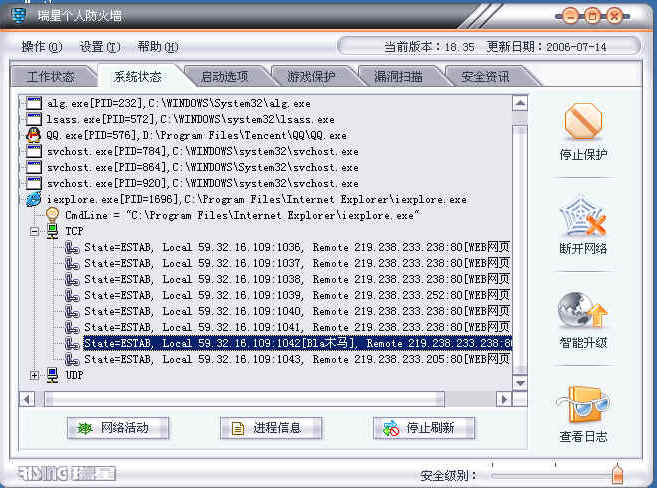657x488 pixels.
Task: Open the 游戏保护 tab
Action: point(311,77)
